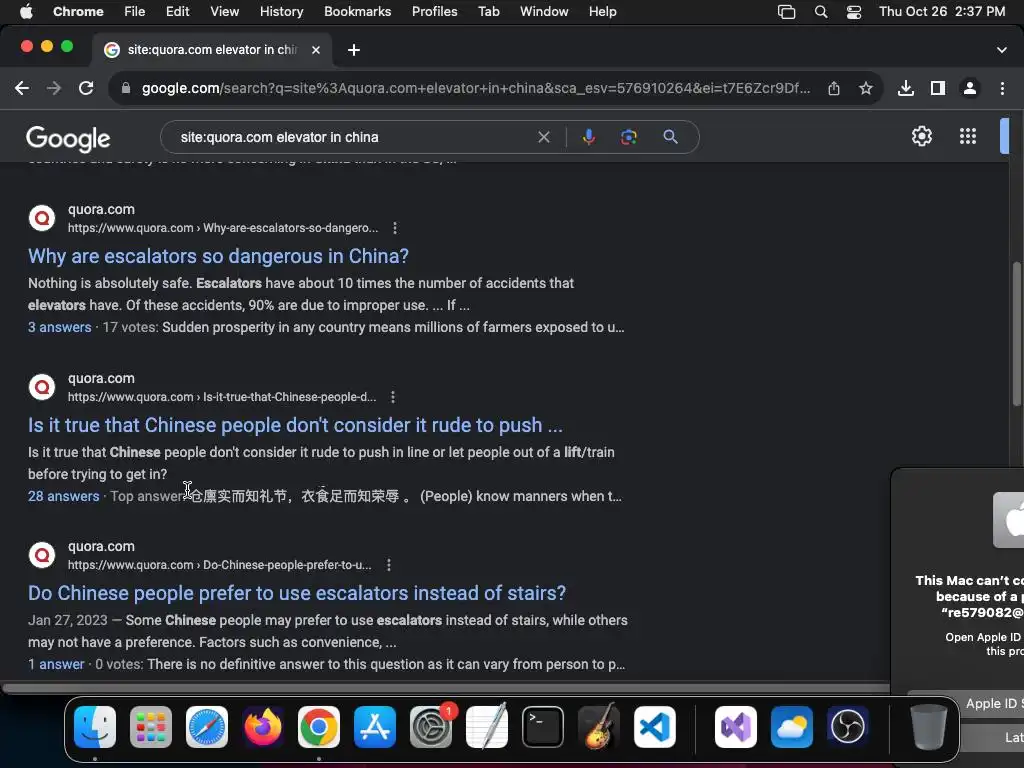
Task: Open 'Is it true that Chinese people' result
Action: [295, 425]
